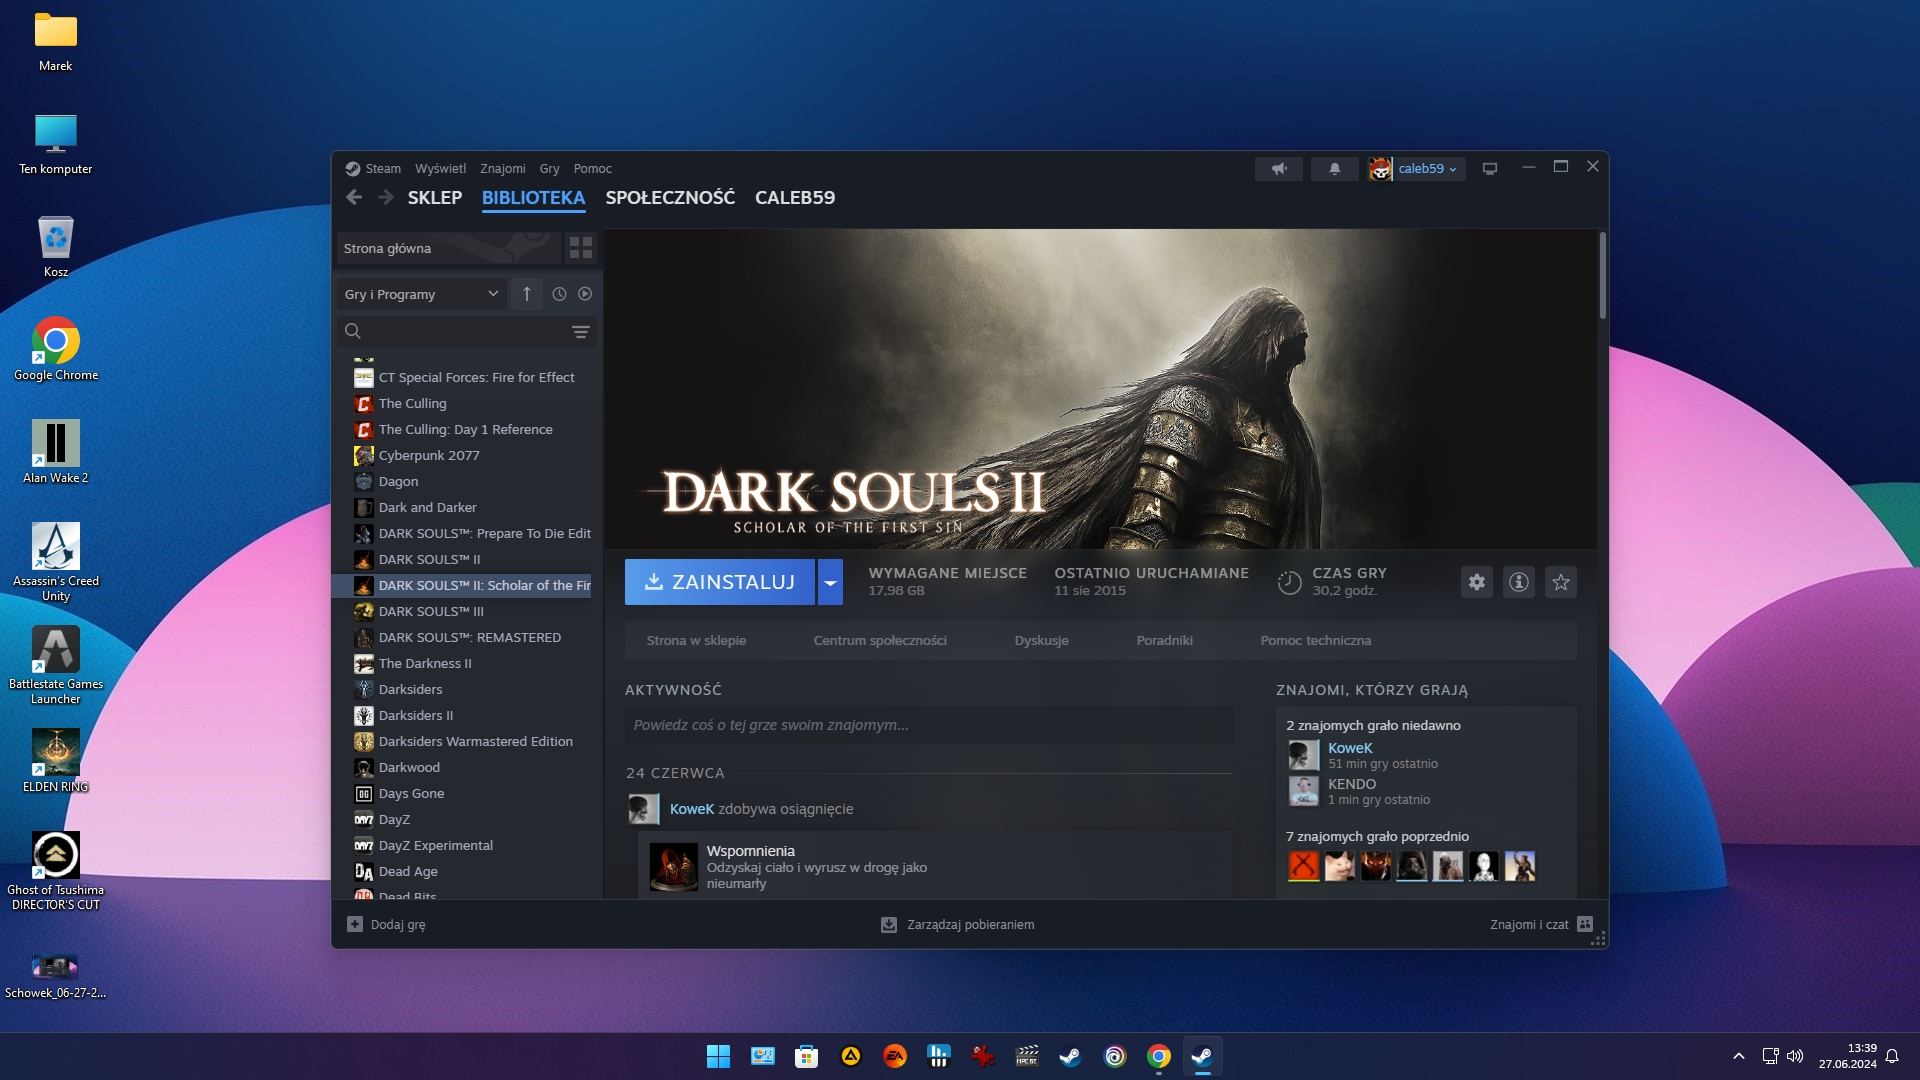The height and width of the screenshot is (1080, 1920).
Task: Click the library search magnifier icon
Action: tap(353, 331)
